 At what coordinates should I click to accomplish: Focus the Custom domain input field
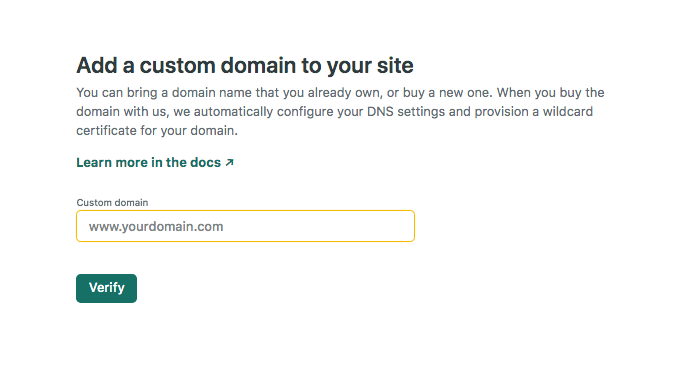pyautogui.click(x=246, y=226)
